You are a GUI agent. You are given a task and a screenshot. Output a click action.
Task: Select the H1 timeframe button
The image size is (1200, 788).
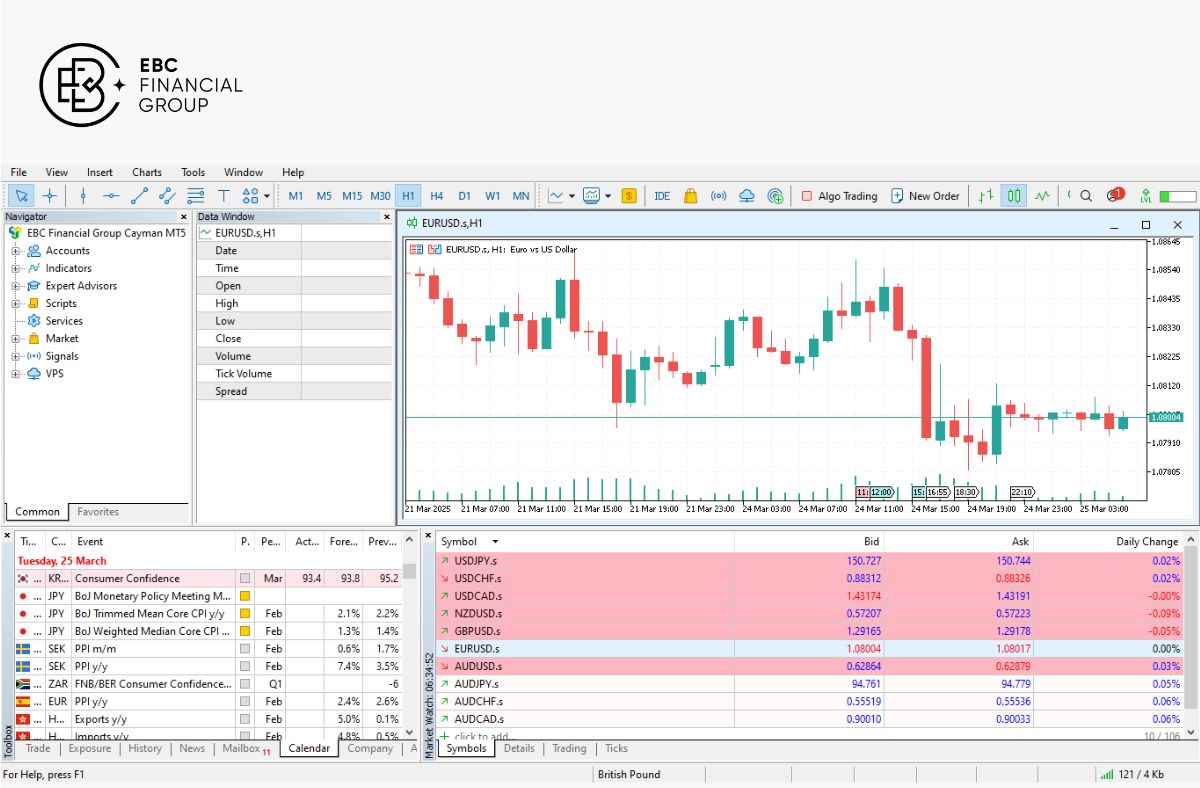click(408, 196)
